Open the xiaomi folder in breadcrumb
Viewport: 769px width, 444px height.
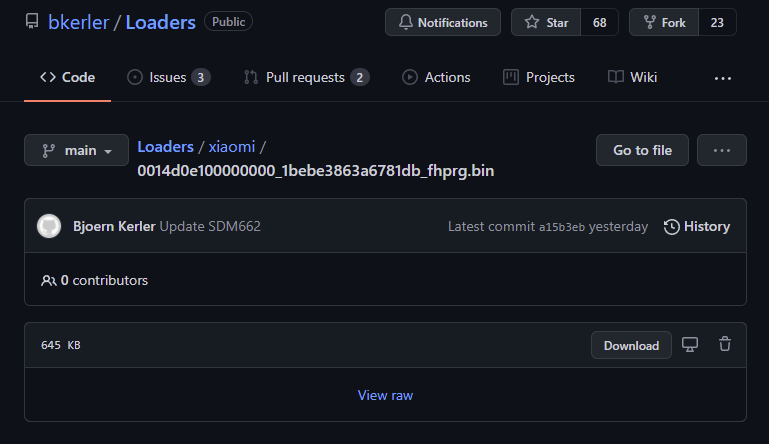click(x=232, y=147)
